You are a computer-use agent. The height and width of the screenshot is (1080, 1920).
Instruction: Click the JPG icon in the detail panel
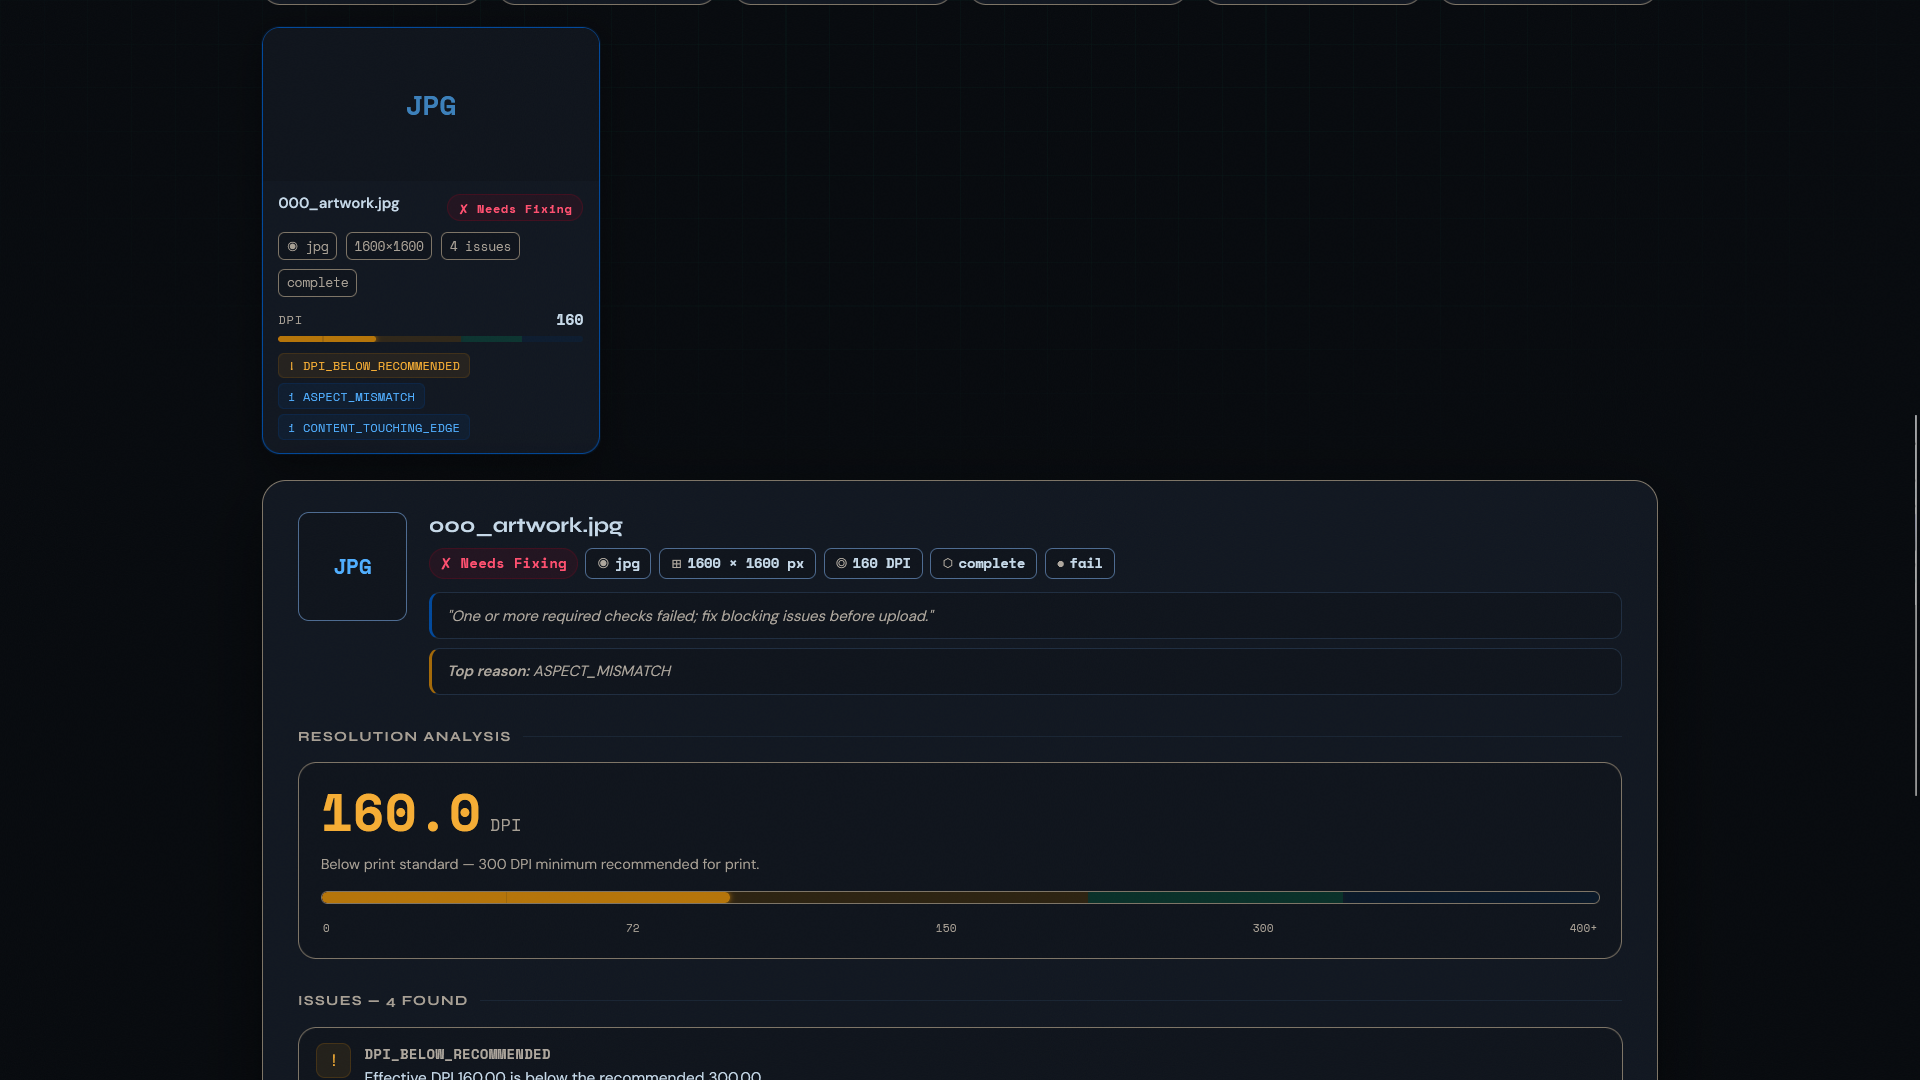coord(352,566)
